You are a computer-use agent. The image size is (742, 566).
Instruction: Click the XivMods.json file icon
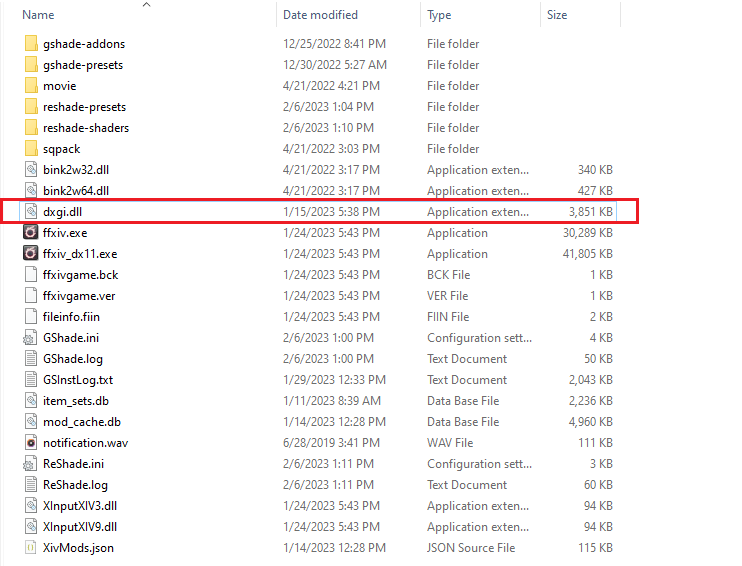click(x=31, y=548)
